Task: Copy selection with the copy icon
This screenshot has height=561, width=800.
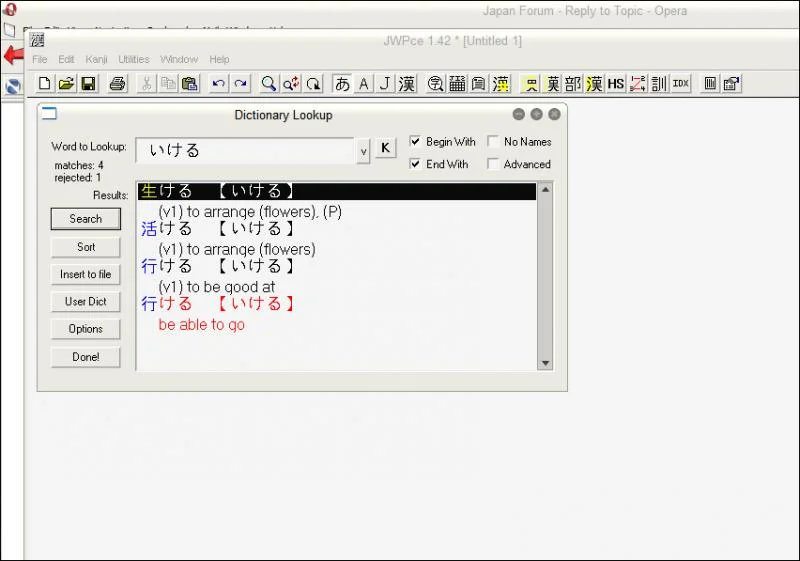Action: 168,83
